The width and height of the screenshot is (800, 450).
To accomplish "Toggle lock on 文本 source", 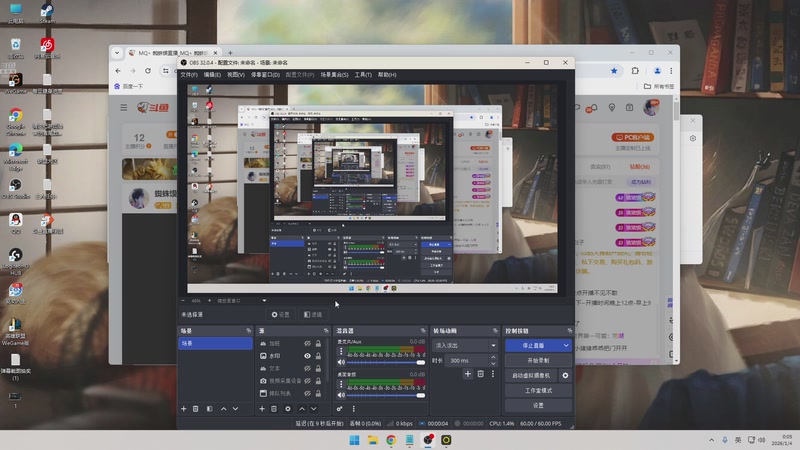I will click(318, 368).
